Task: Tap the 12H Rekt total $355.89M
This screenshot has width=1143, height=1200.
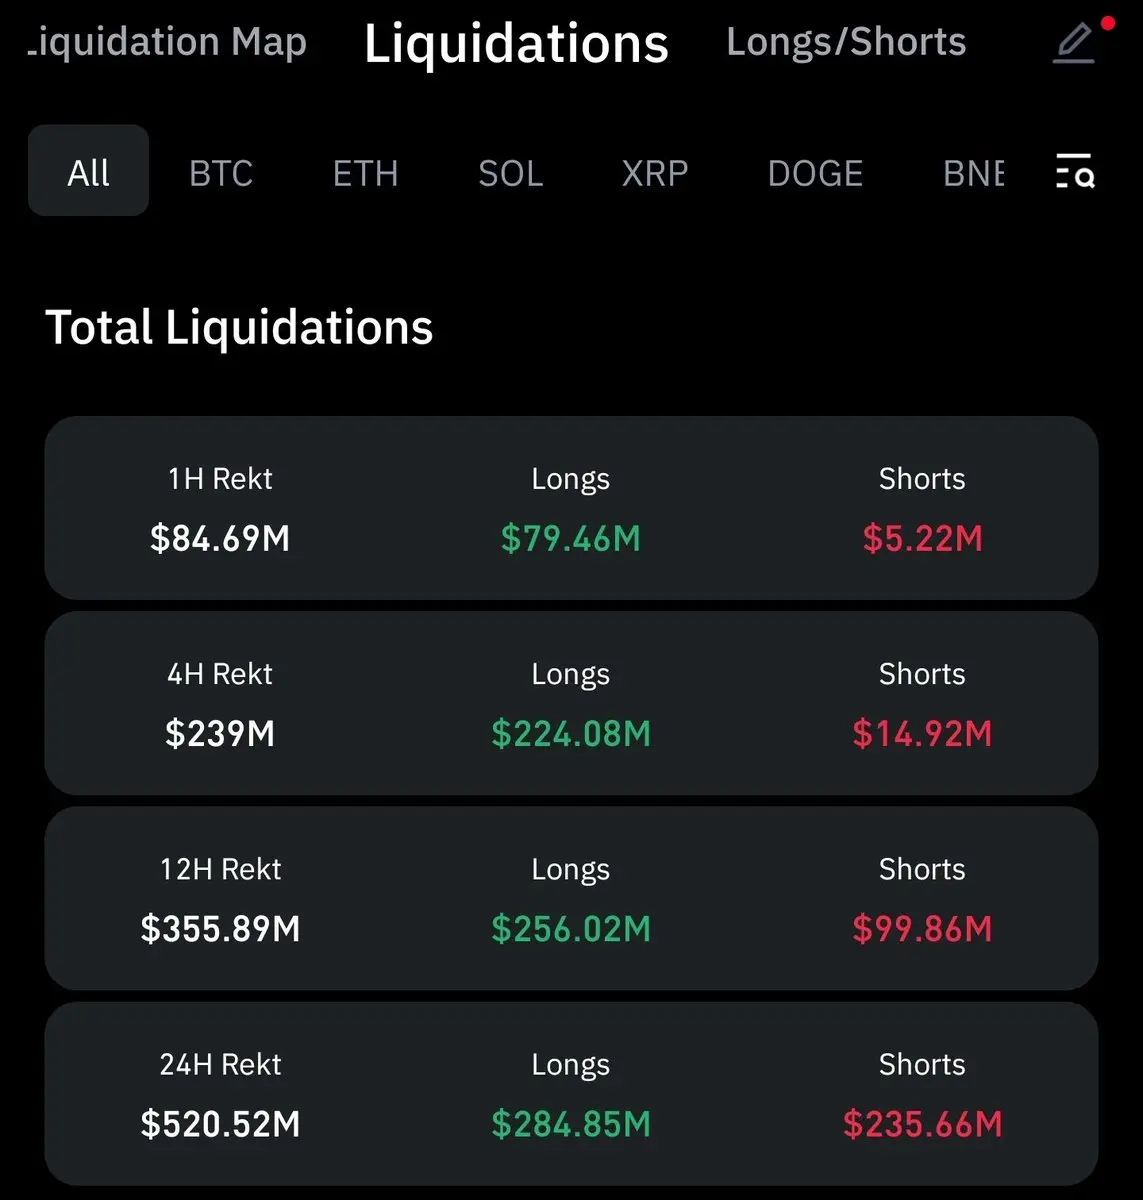Action: 220,929
